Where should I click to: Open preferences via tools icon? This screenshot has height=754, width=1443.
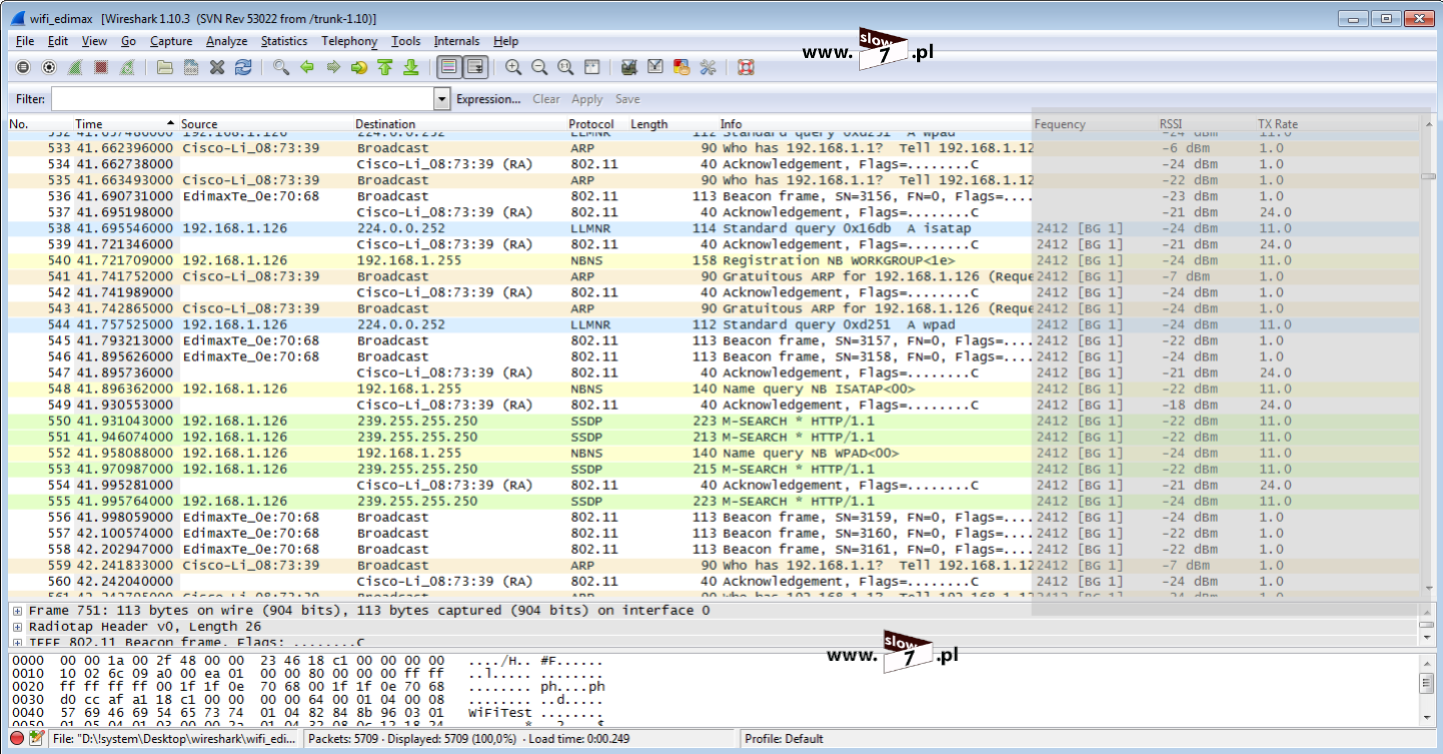(x=707, y=67)
